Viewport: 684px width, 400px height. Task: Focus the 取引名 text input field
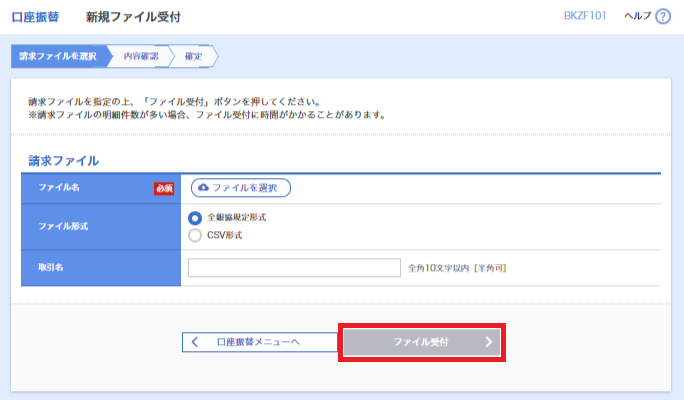tap(294, 267)
